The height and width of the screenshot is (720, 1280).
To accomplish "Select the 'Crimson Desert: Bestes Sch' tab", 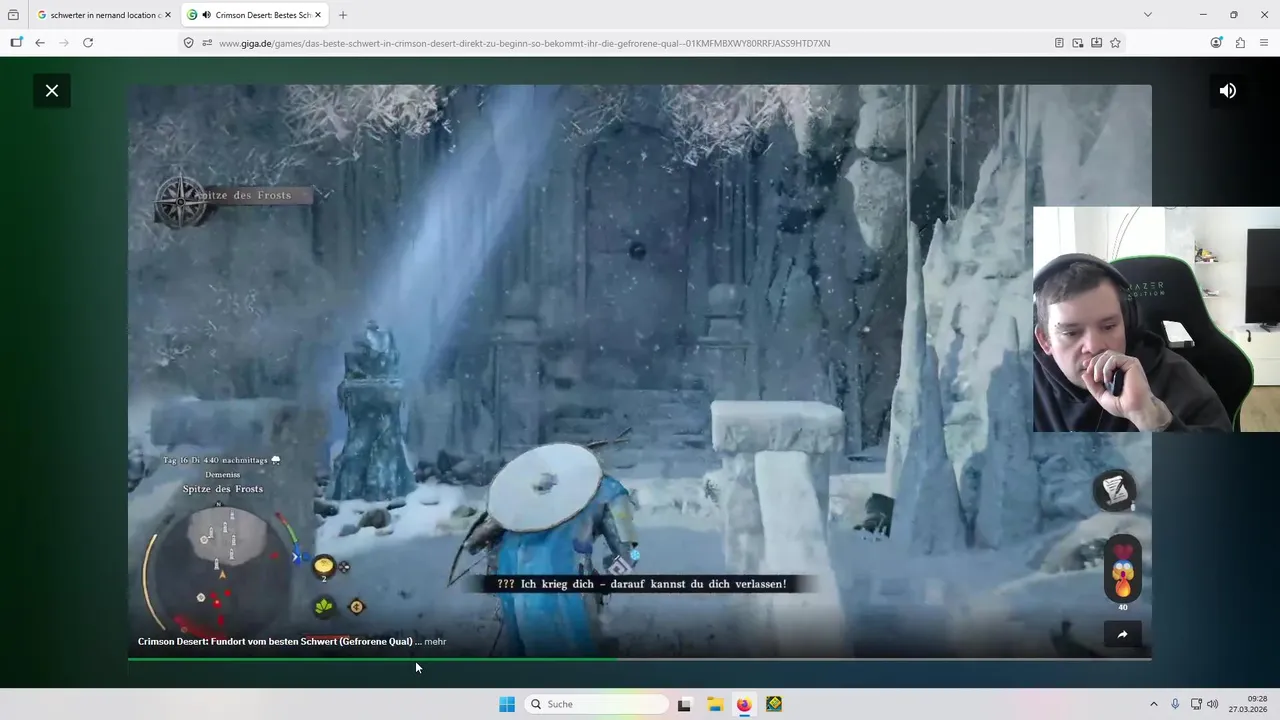I will (x=255, y=15).
